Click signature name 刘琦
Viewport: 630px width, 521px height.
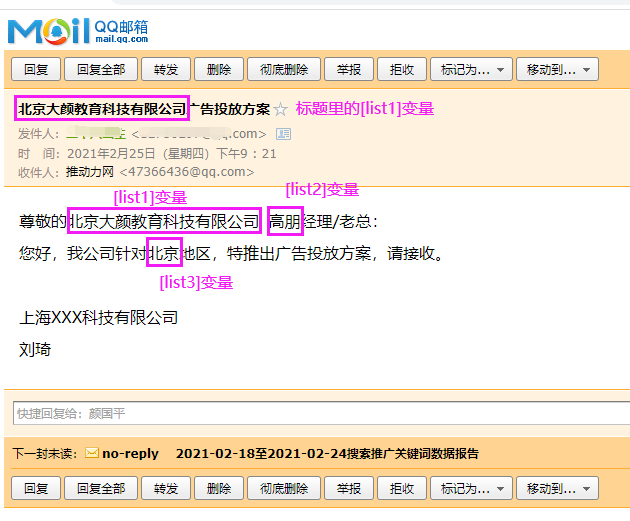(35, 349)
